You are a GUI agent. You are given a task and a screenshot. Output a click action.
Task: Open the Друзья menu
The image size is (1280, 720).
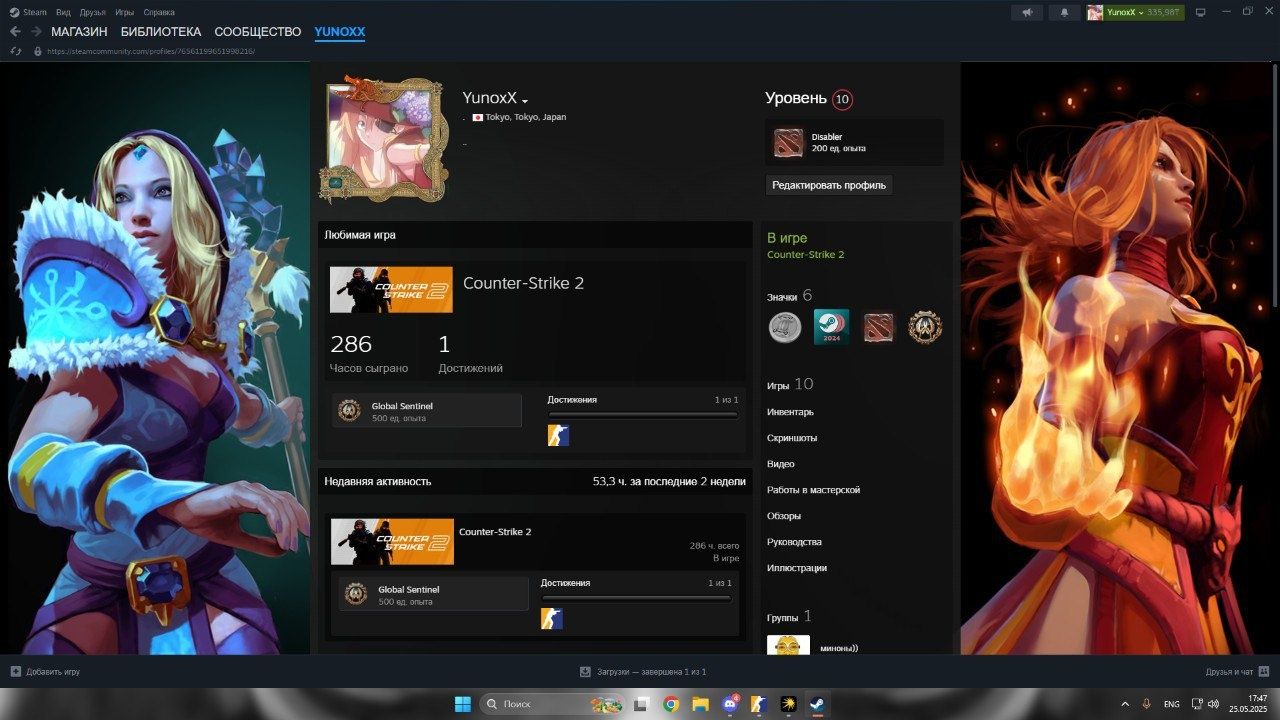pyautogui.click(x=93, y=12)
